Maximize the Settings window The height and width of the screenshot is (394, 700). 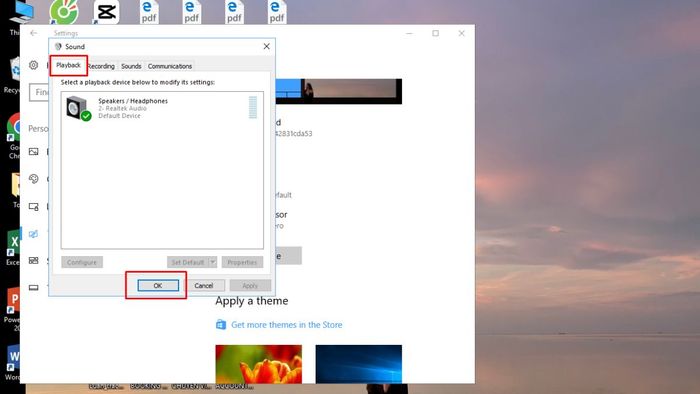436,33
